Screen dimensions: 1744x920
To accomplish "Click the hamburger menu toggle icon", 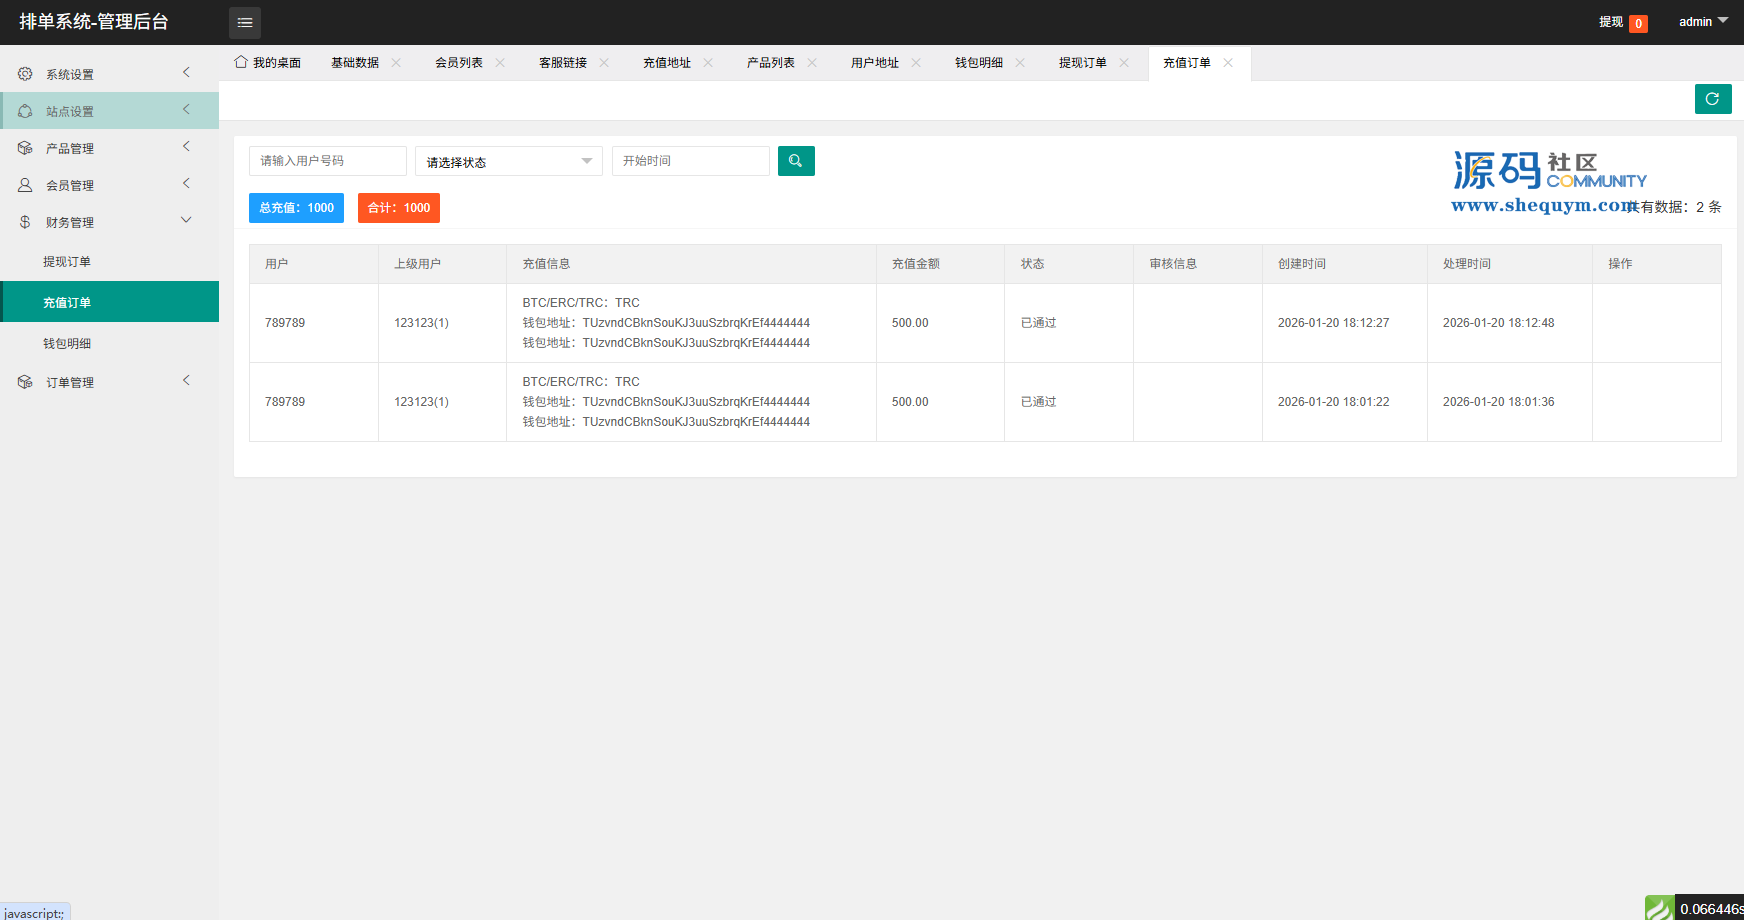I will click(x=245, y=22).
